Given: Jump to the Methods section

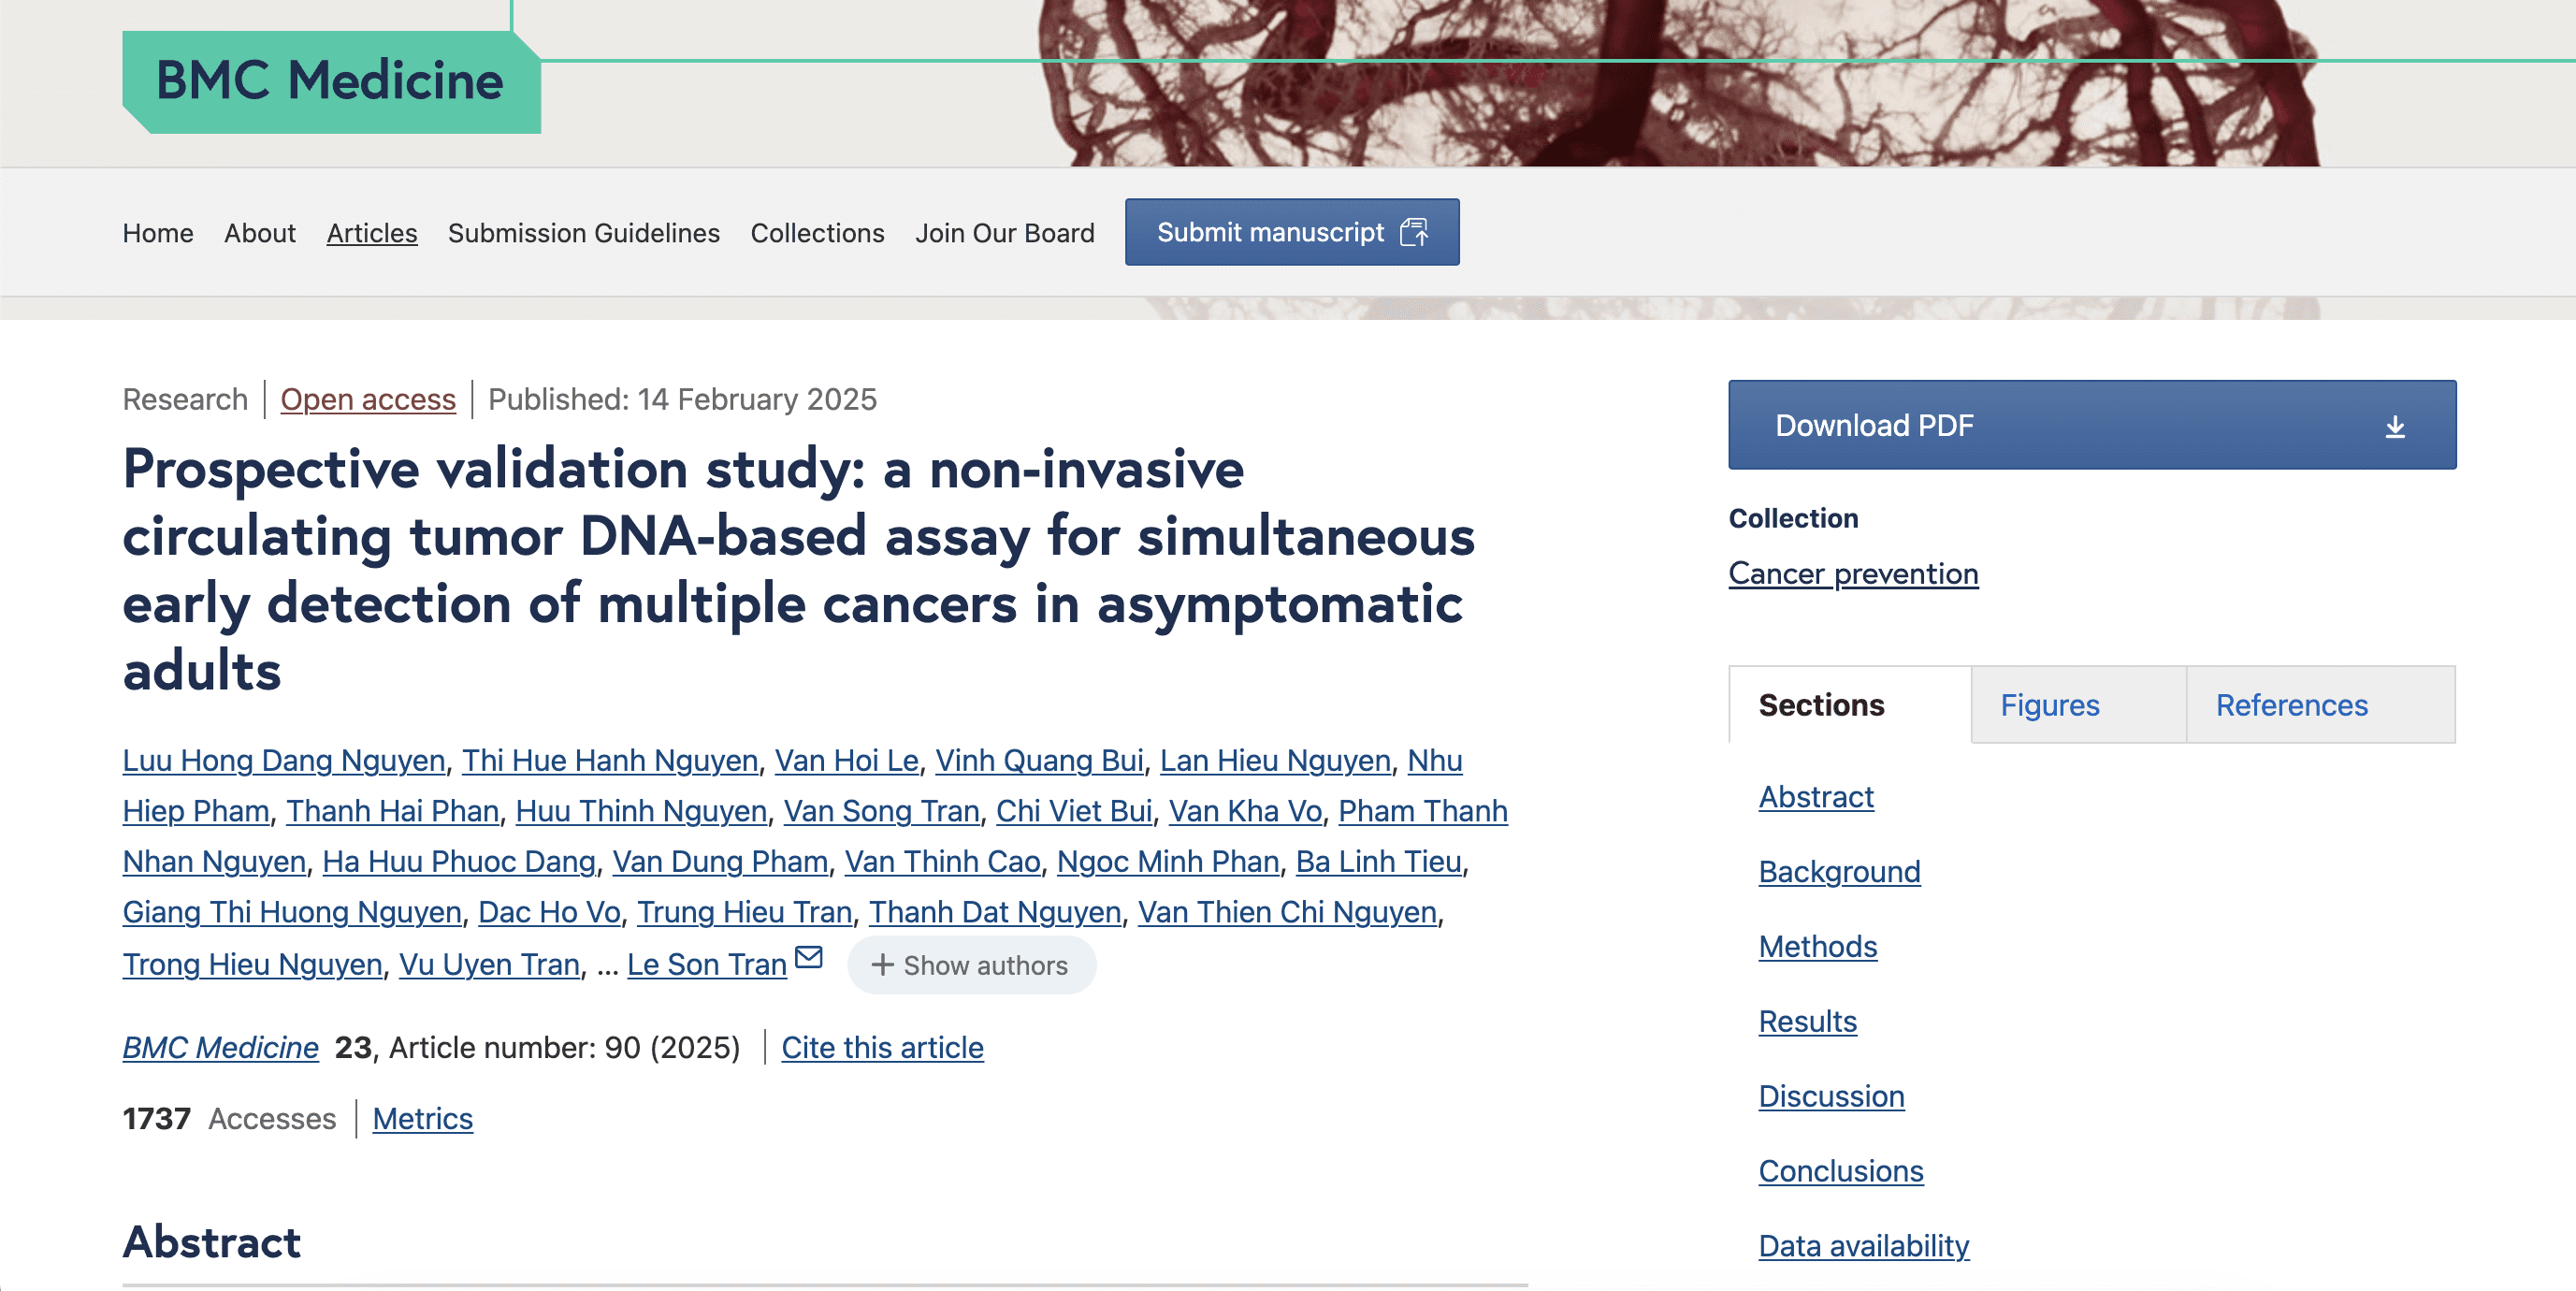Looking at the screenshot, I should 1817,946.
